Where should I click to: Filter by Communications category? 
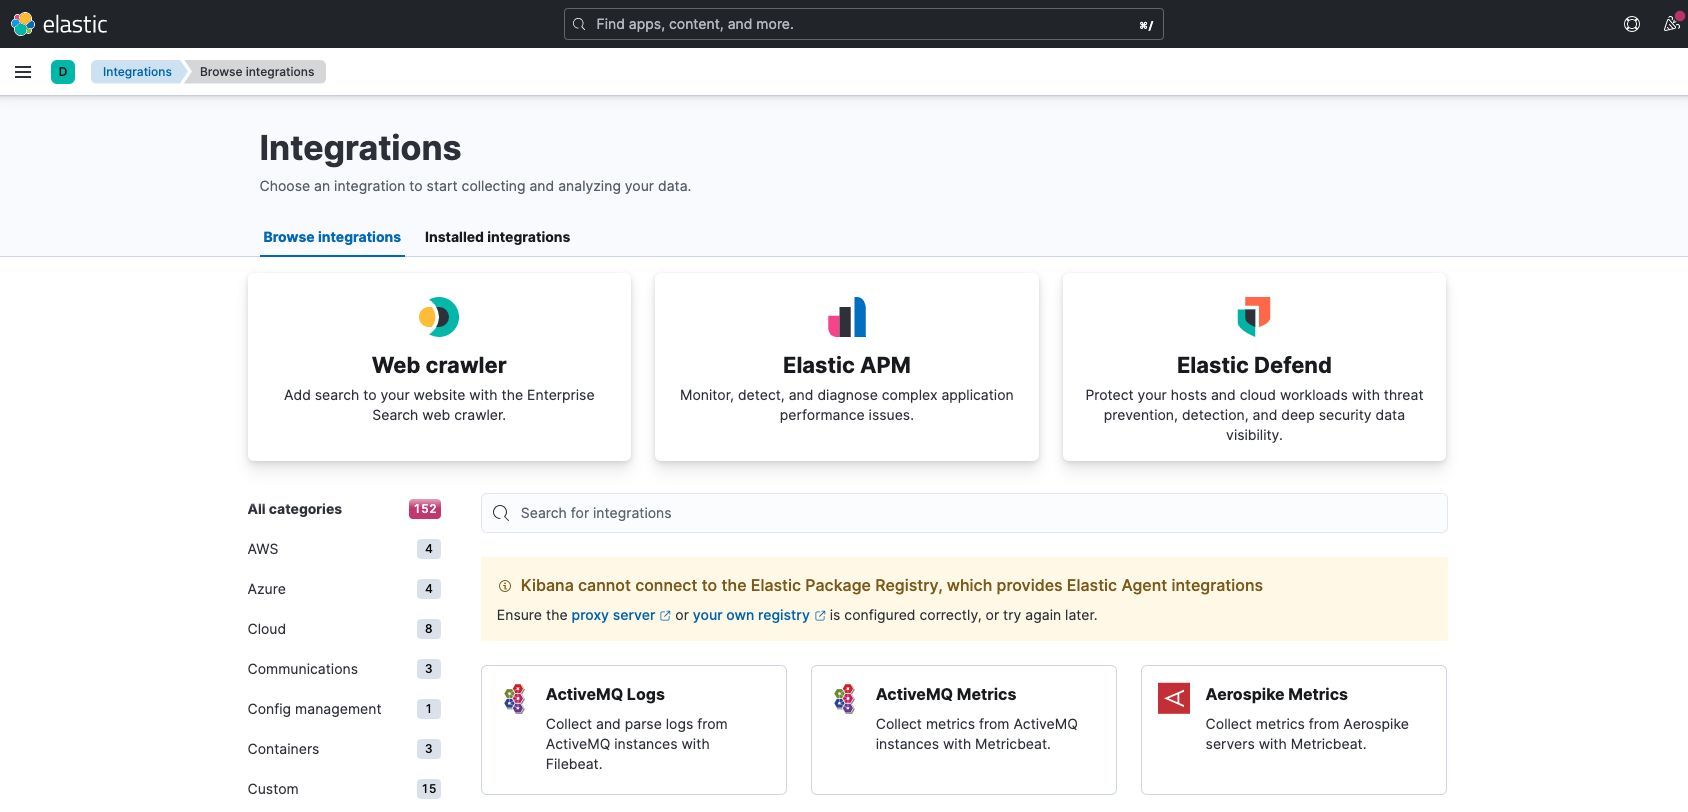tap(344, 669)
